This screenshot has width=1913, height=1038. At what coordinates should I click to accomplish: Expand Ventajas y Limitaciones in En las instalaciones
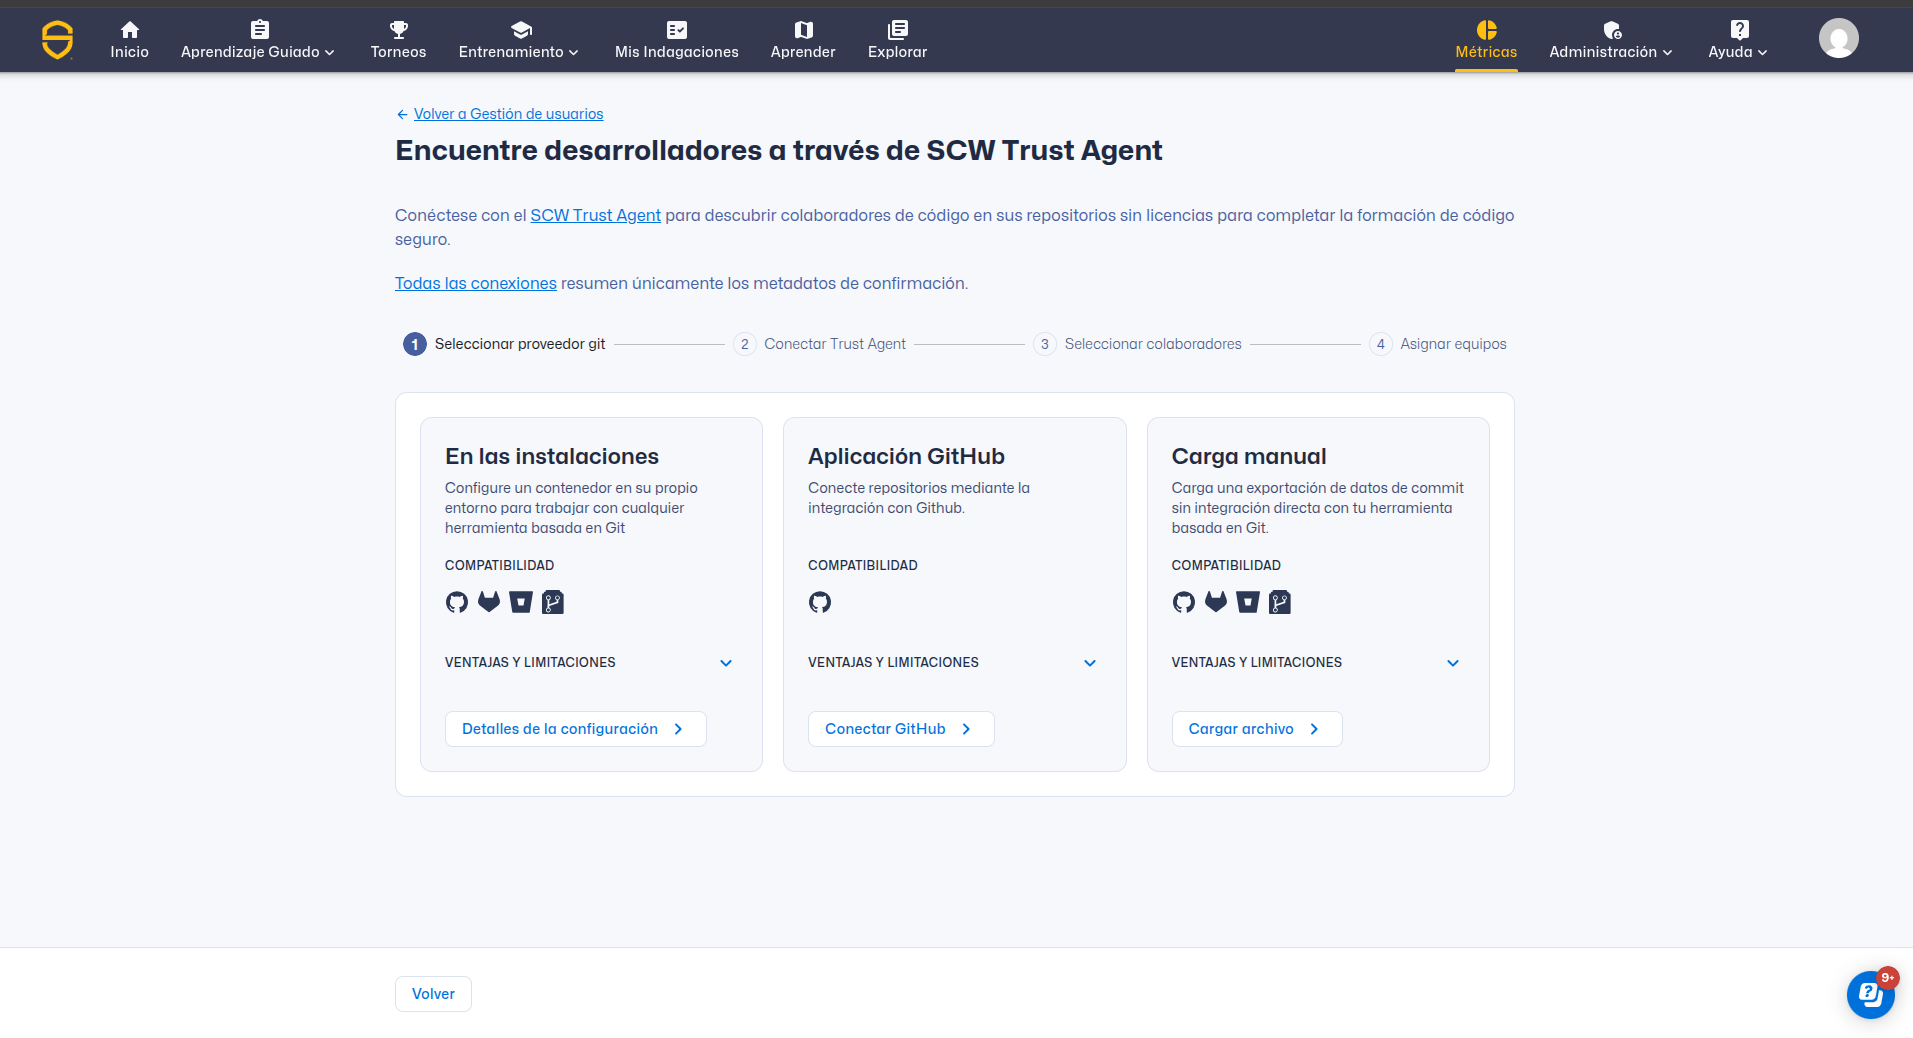pyautogui.click(x=726, y=663)
